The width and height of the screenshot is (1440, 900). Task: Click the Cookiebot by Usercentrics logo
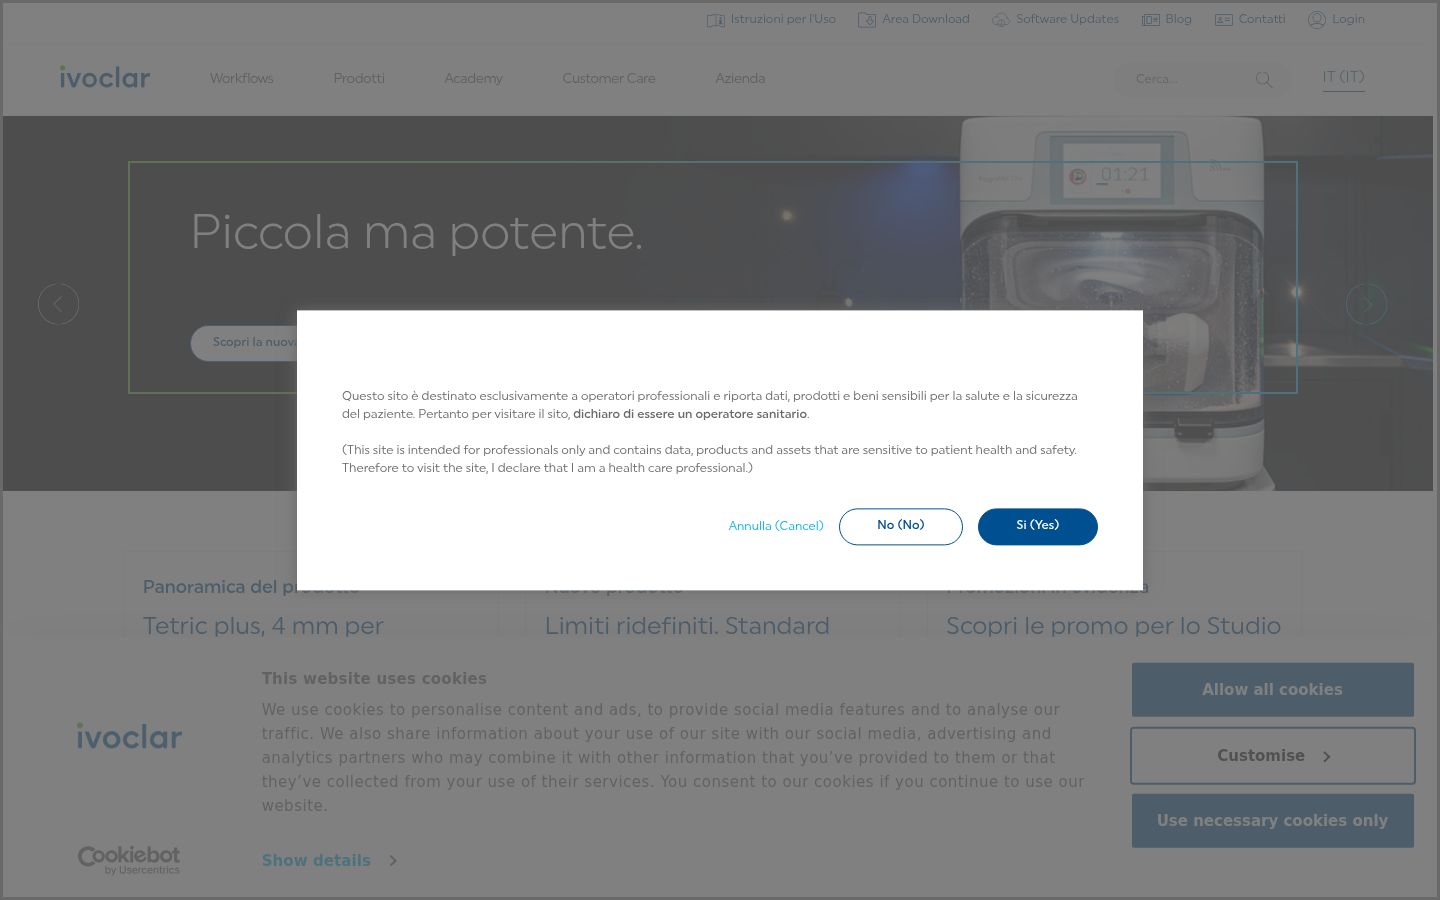pos(129,860)
